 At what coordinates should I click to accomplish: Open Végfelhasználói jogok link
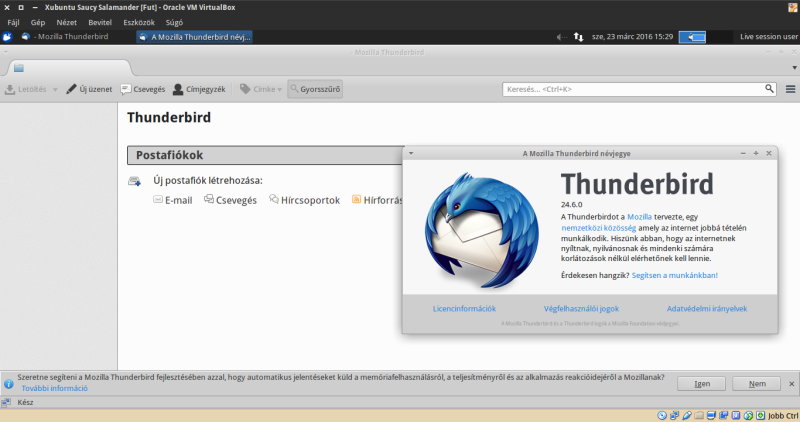tap(581, 309)
